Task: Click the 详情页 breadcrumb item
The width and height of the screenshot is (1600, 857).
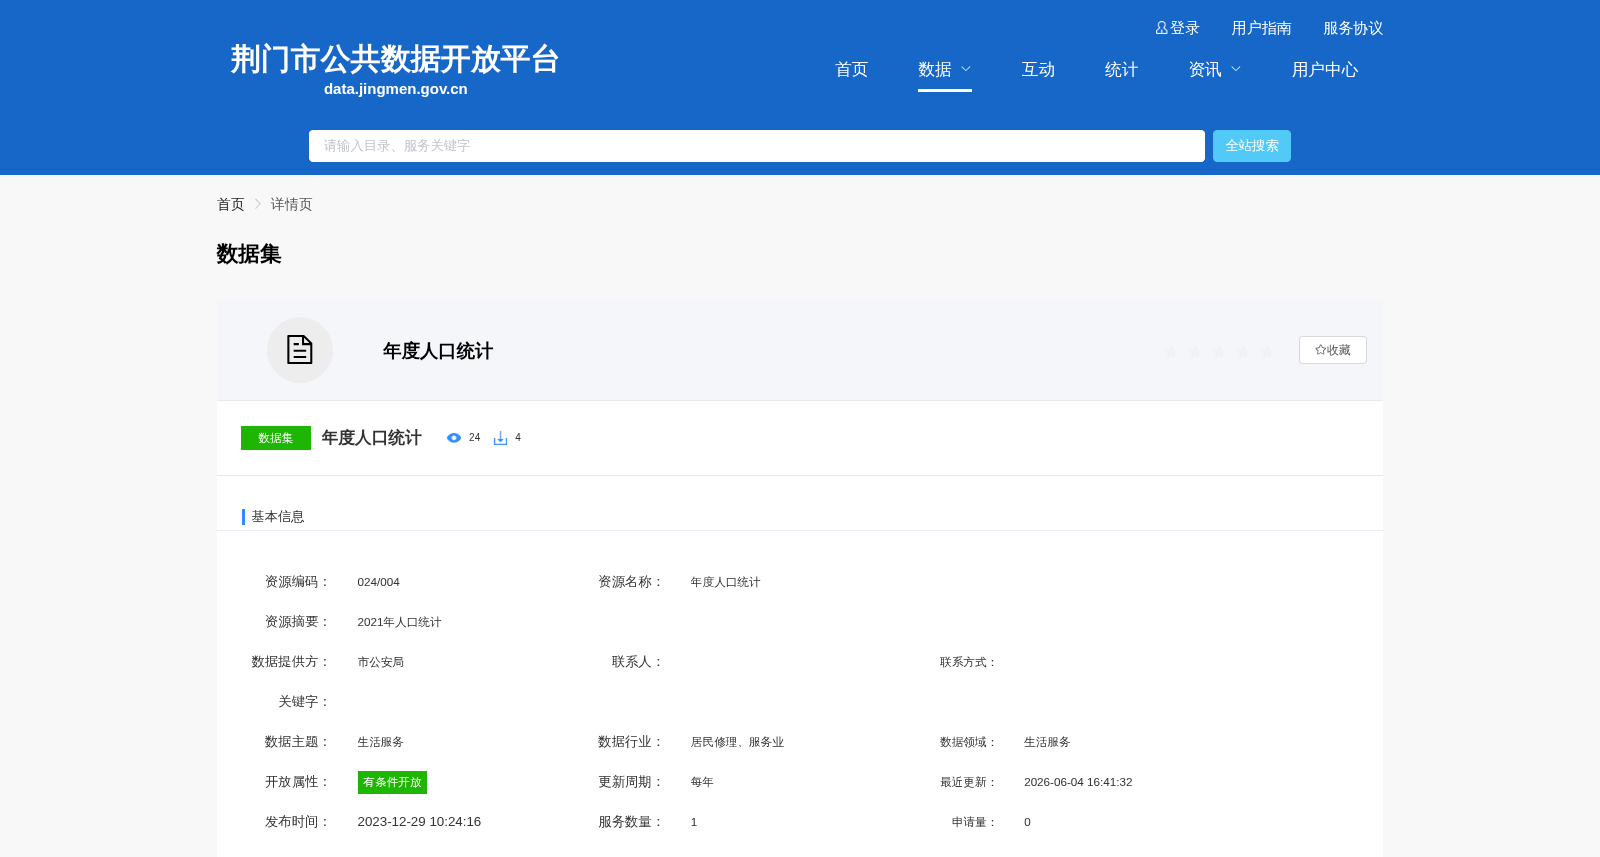Action: [291, 204]
